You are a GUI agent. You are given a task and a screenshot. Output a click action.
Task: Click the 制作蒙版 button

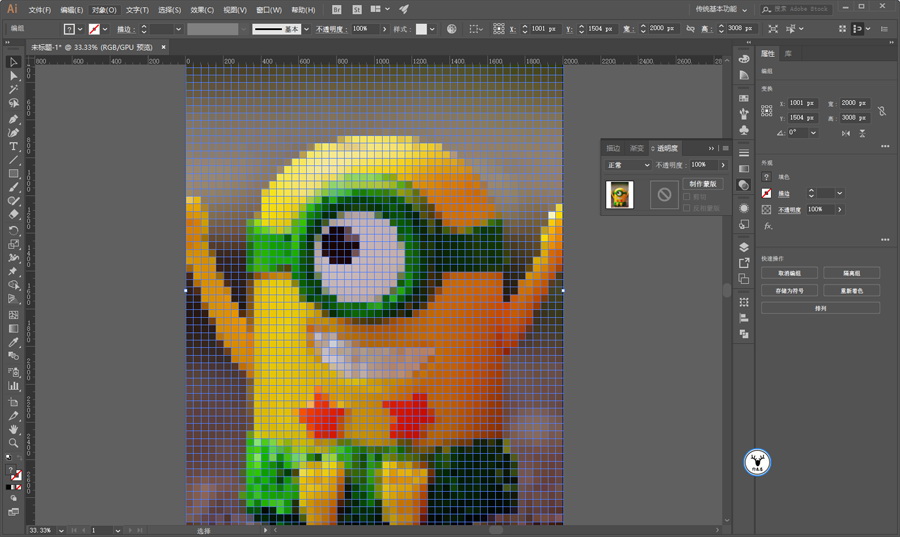point(702,184)
